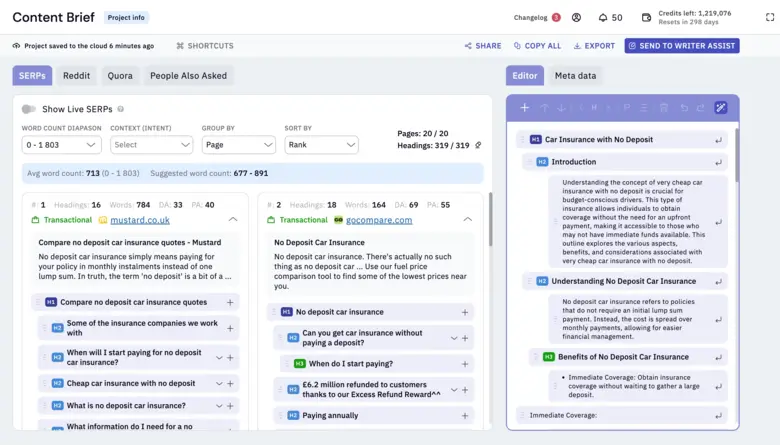Image resolution: width=780 pixels, height=445 pixels.
Task: Open the Sort By Rank dropdown
Action: pos(321,145)
